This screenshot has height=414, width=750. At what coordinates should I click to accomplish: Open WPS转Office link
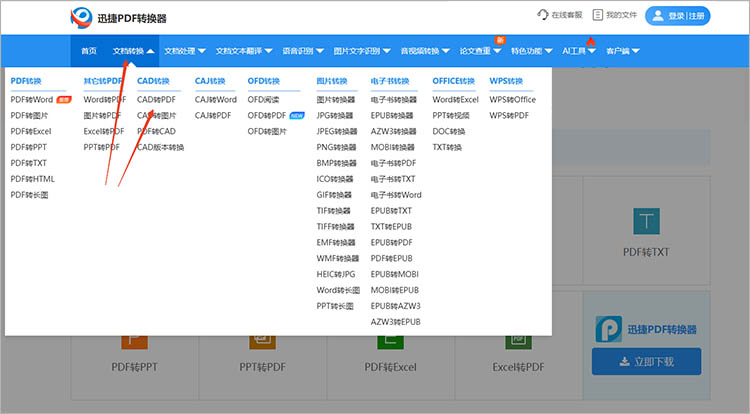(x=513, y=99)
